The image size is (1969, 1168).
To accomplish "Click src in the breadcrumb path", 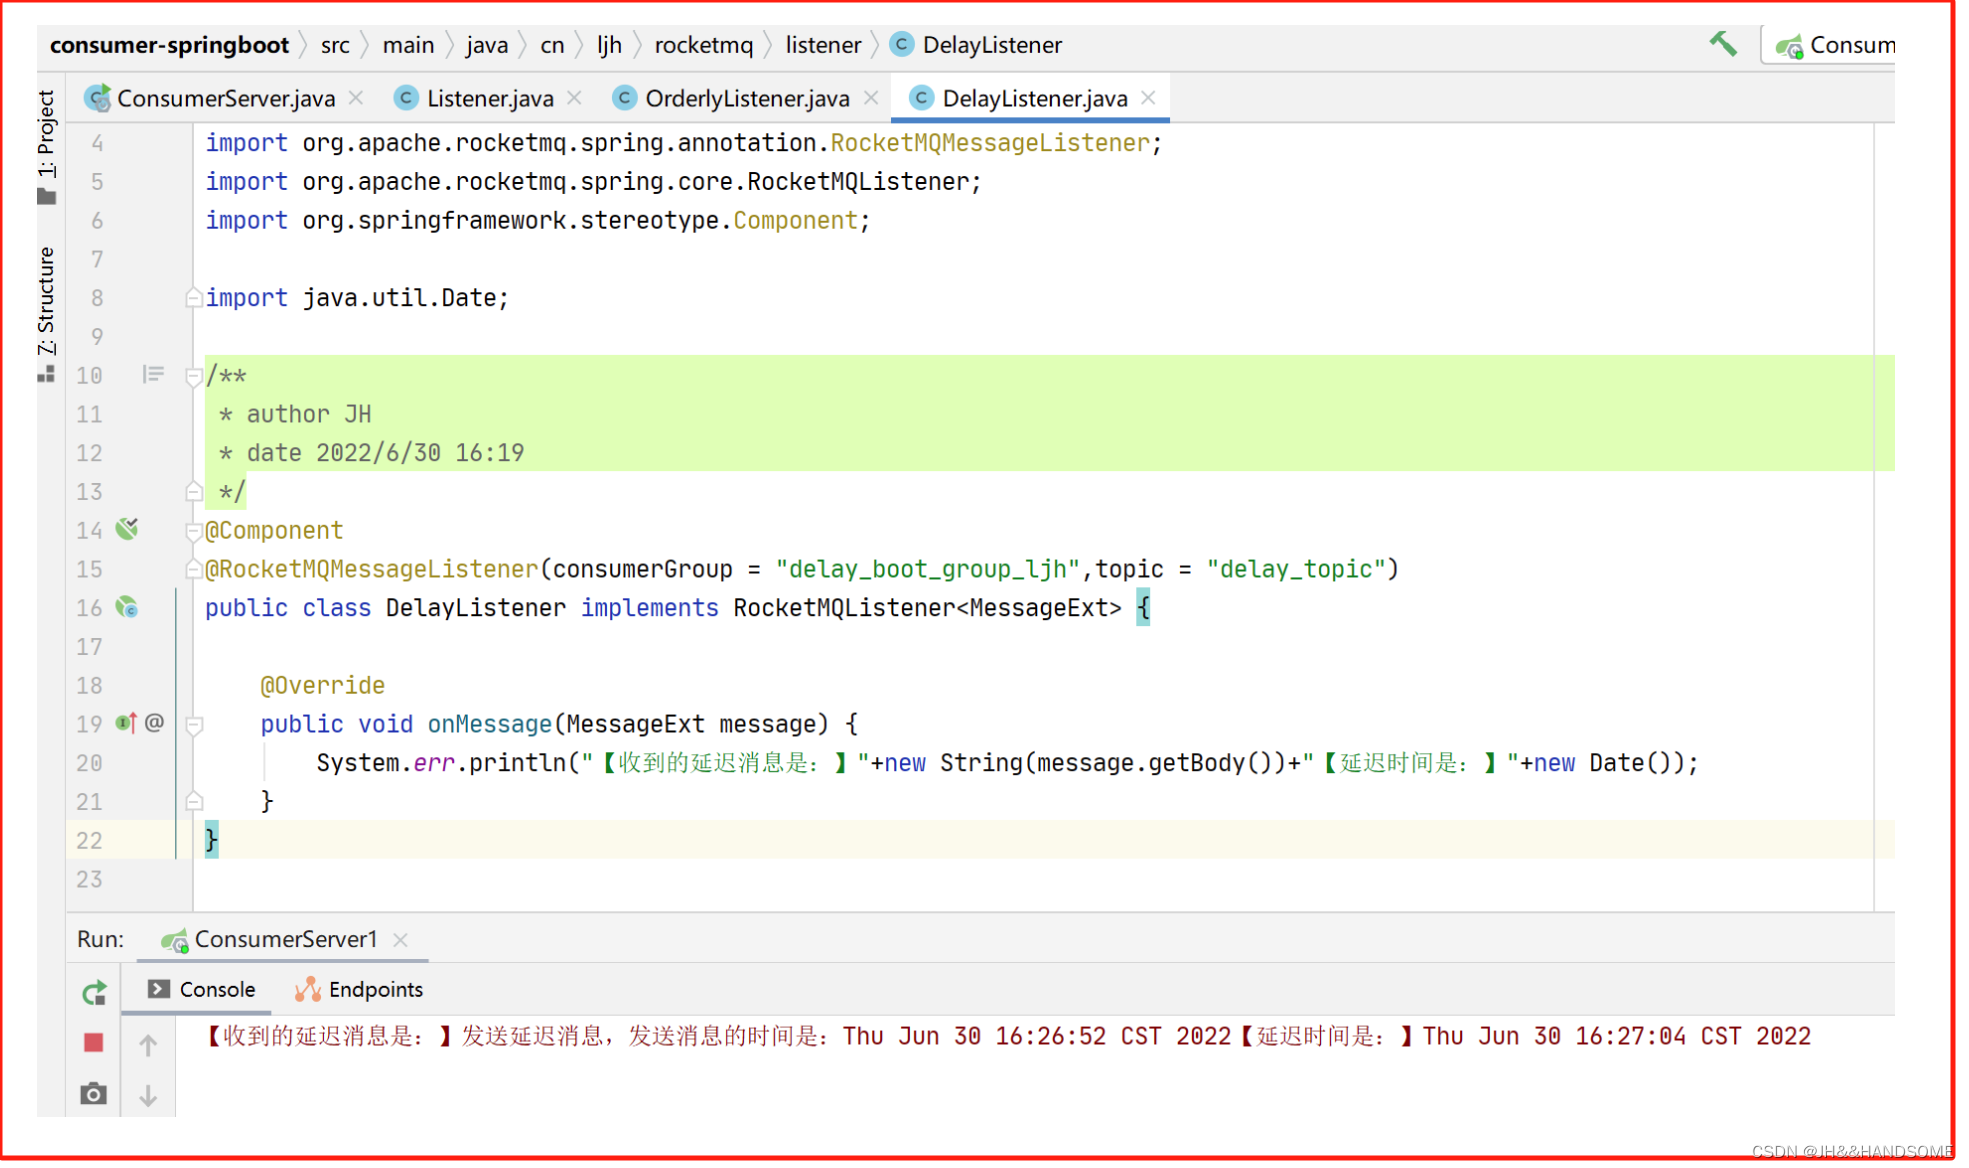I will (x=335, y=45).
